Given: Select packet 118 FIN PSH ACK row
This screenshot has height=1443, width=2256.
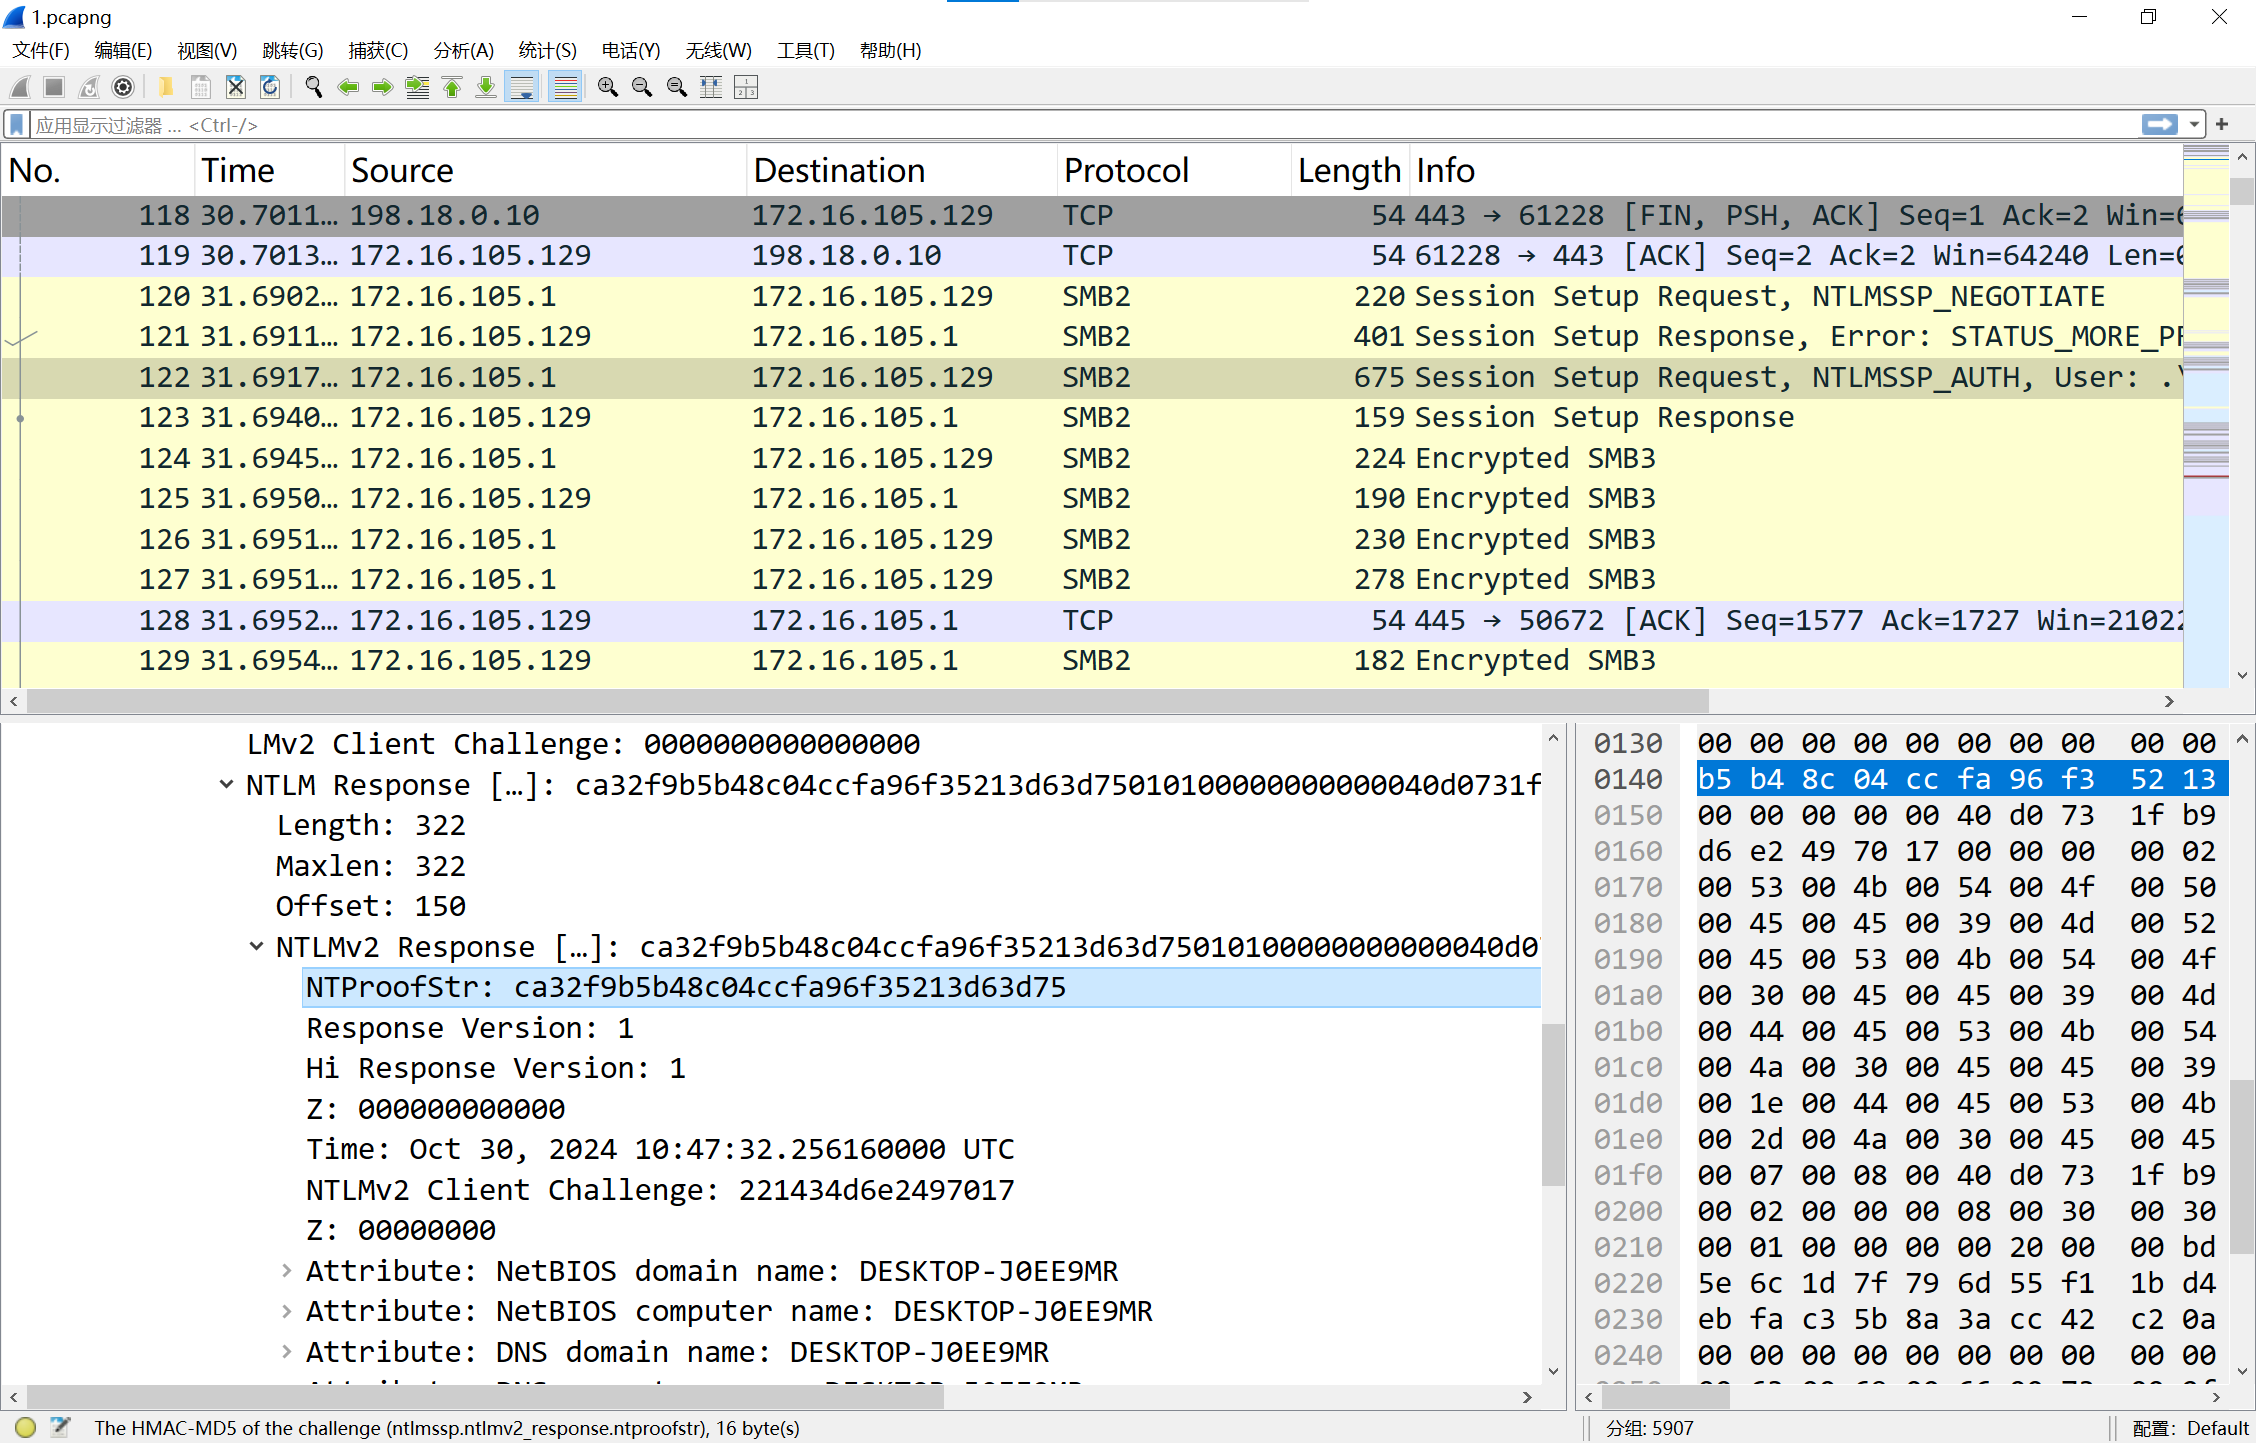Looking at the screenshot, I should 1092,216.
